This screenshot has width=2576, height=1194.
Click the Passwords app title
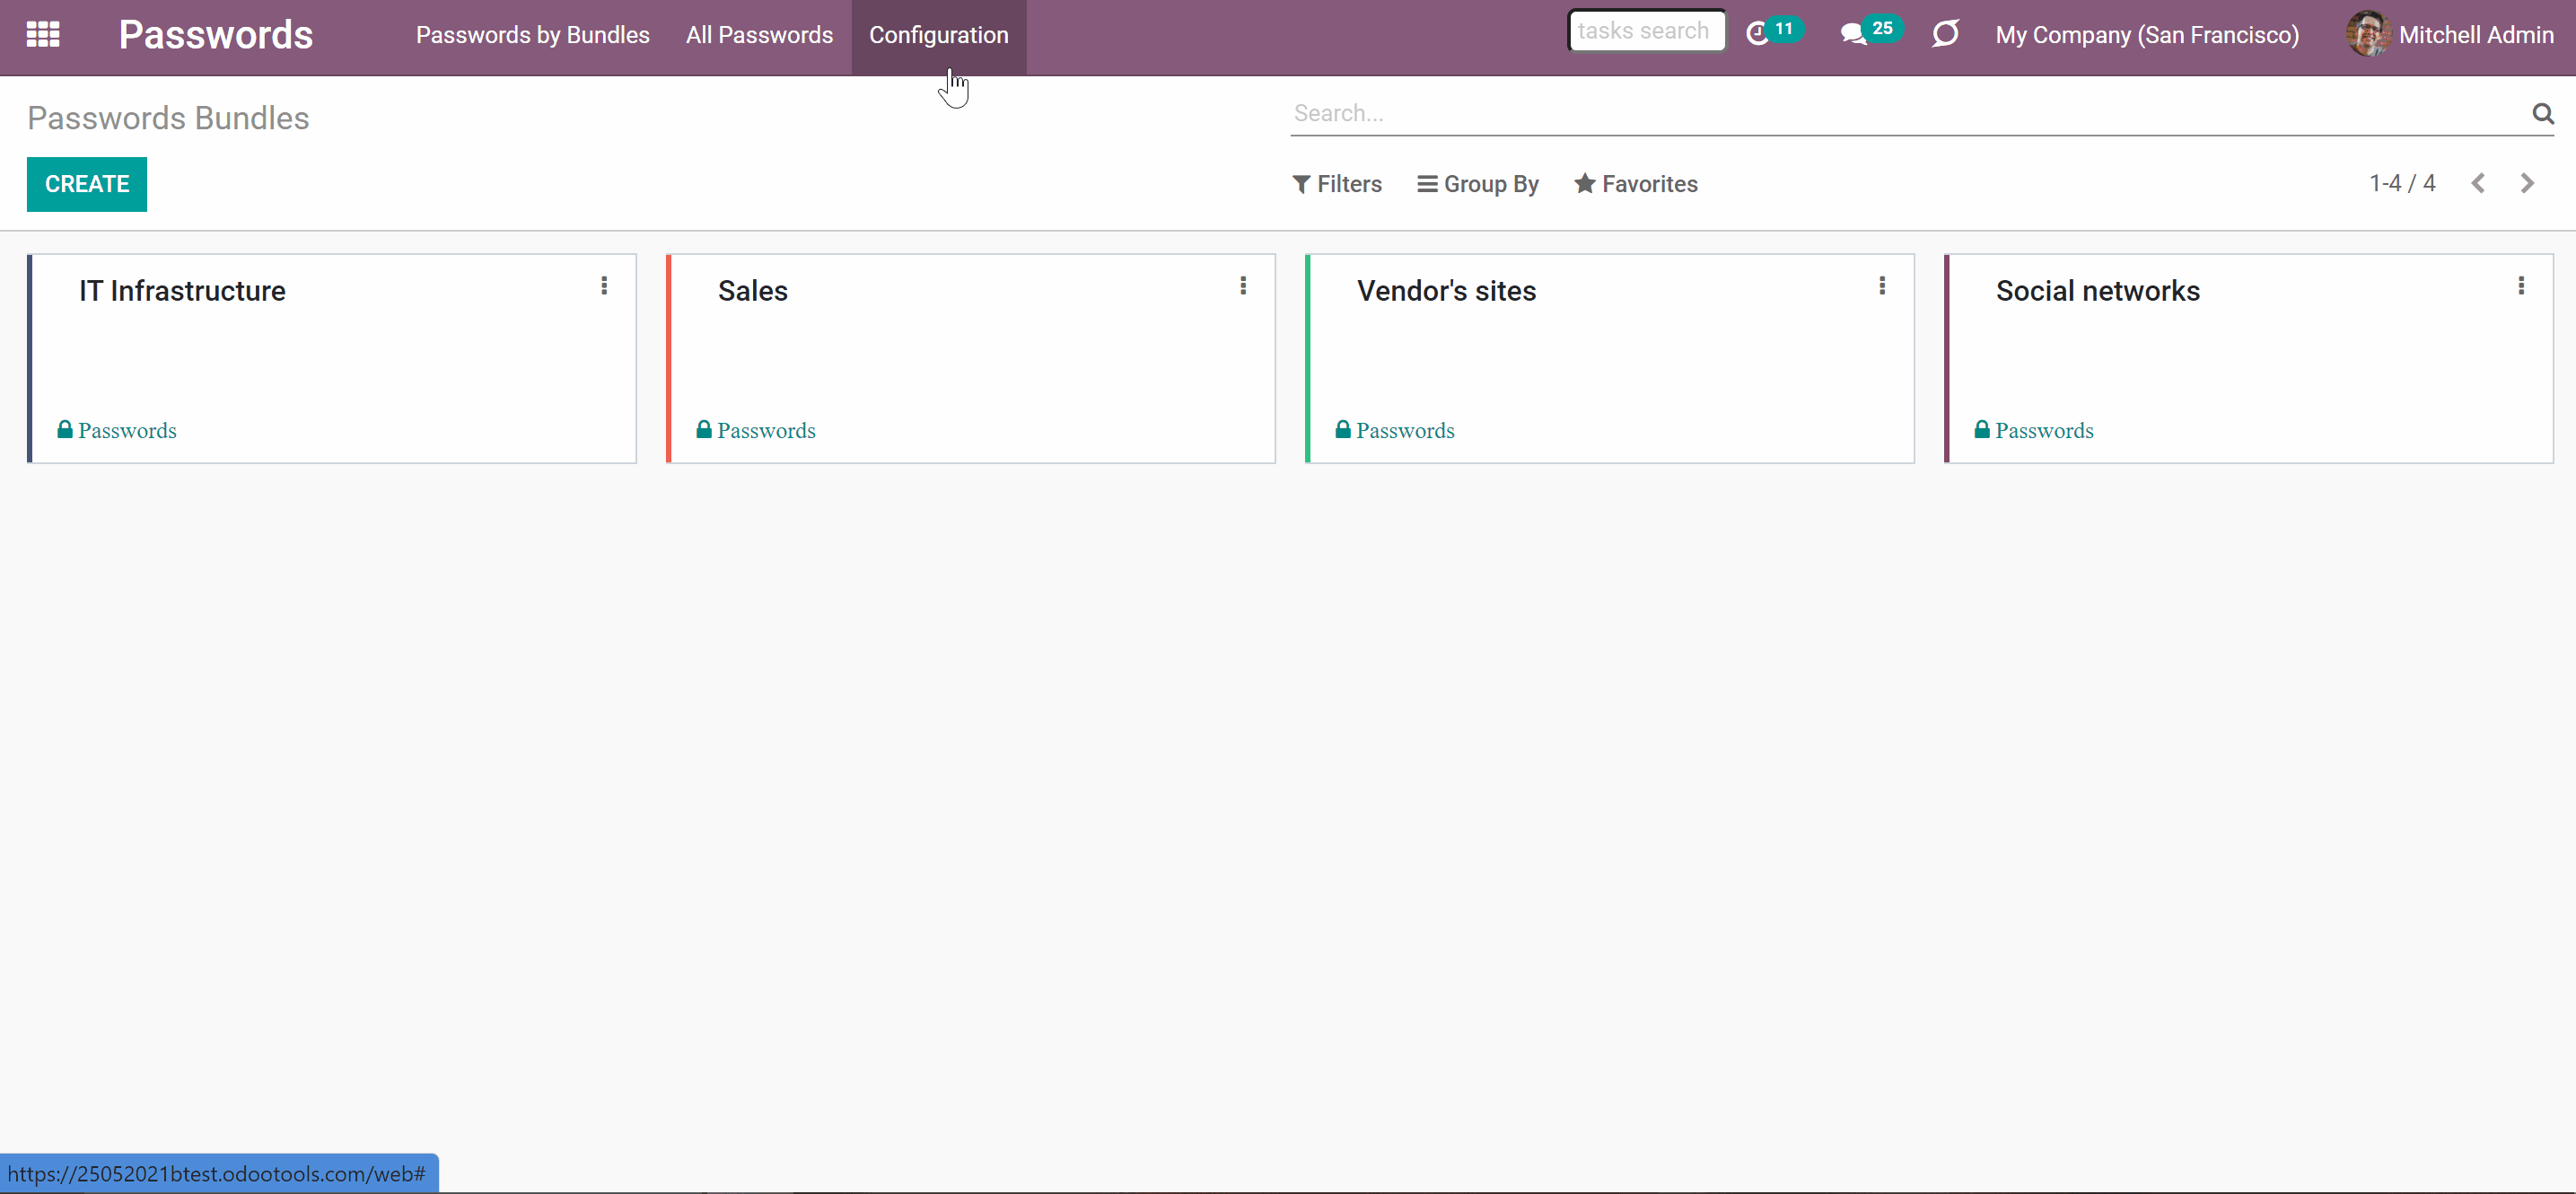[x=216, y=35]
